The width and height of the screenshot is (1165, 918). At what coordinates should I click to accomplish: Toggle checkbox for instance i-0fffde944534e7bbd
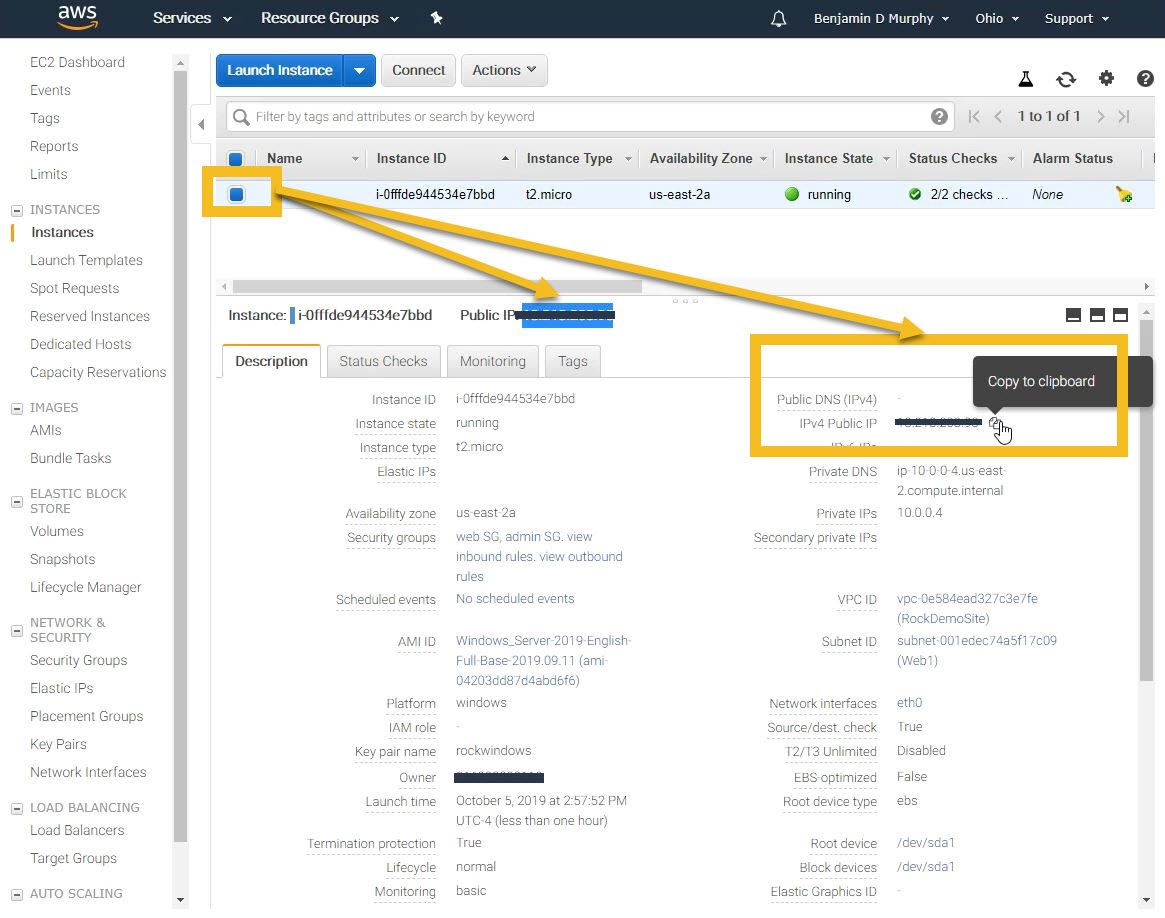point(236,195)
